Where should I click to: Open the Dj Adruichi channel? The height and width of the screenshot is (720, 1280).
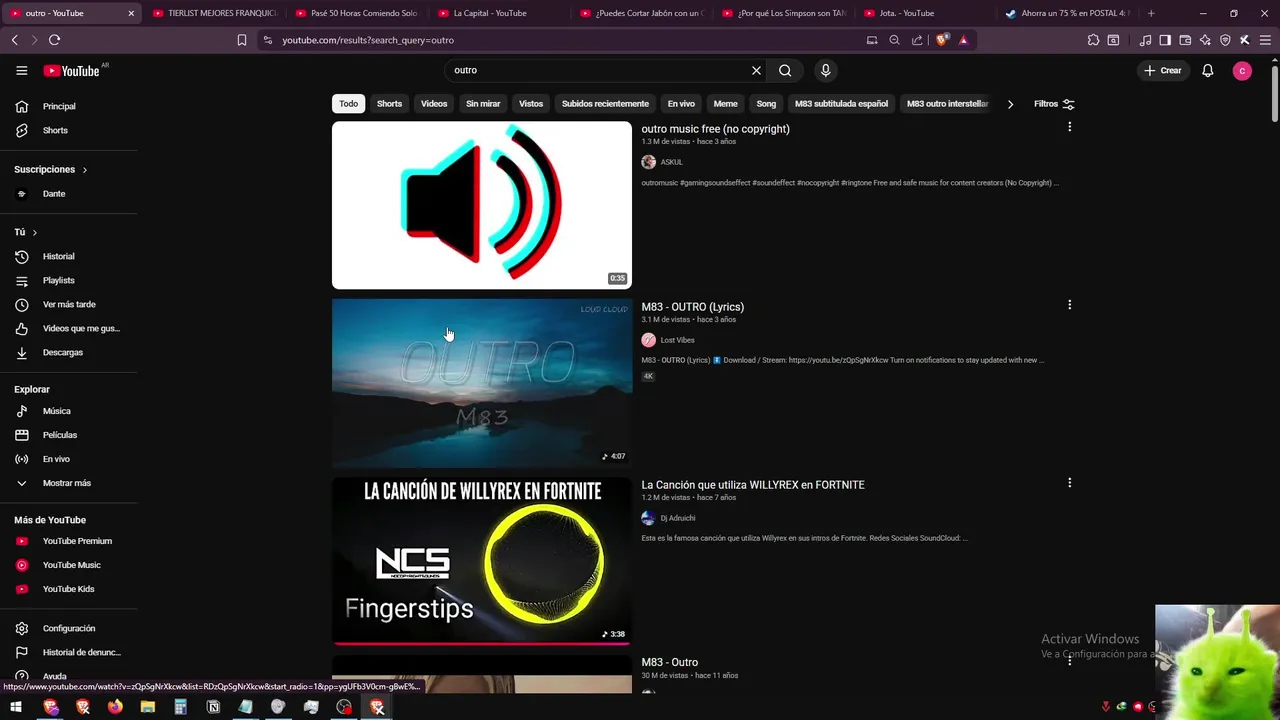click(x=678, y=518)
